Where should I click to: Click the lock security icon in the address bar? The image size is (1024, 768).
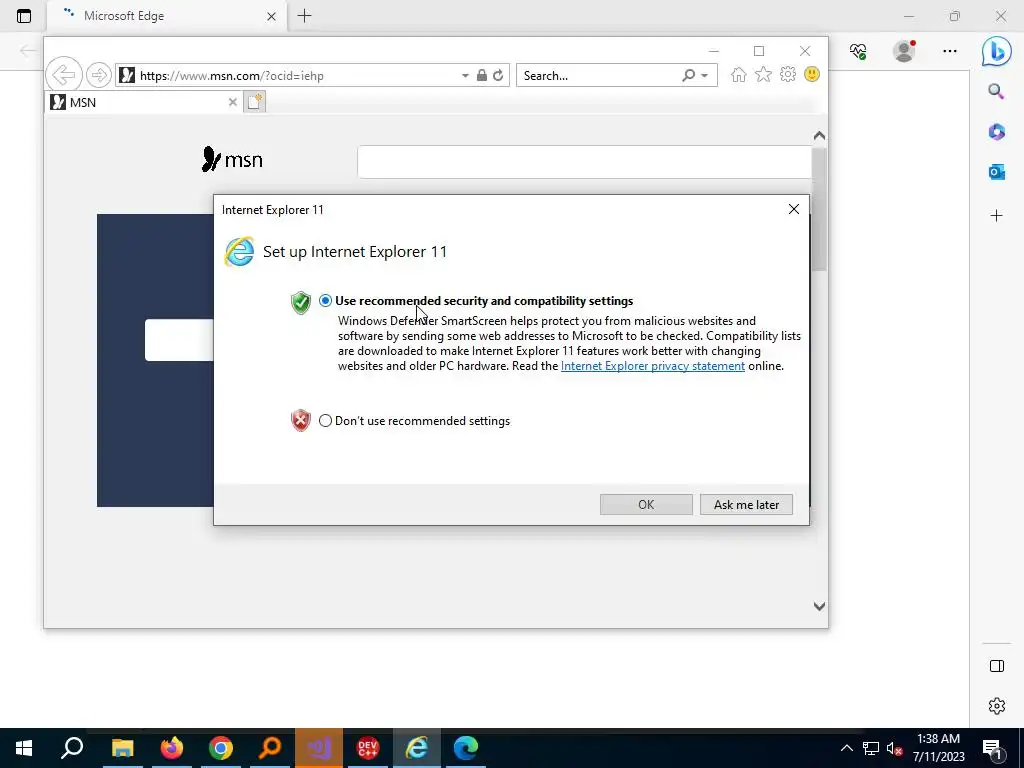coord(481,76)
